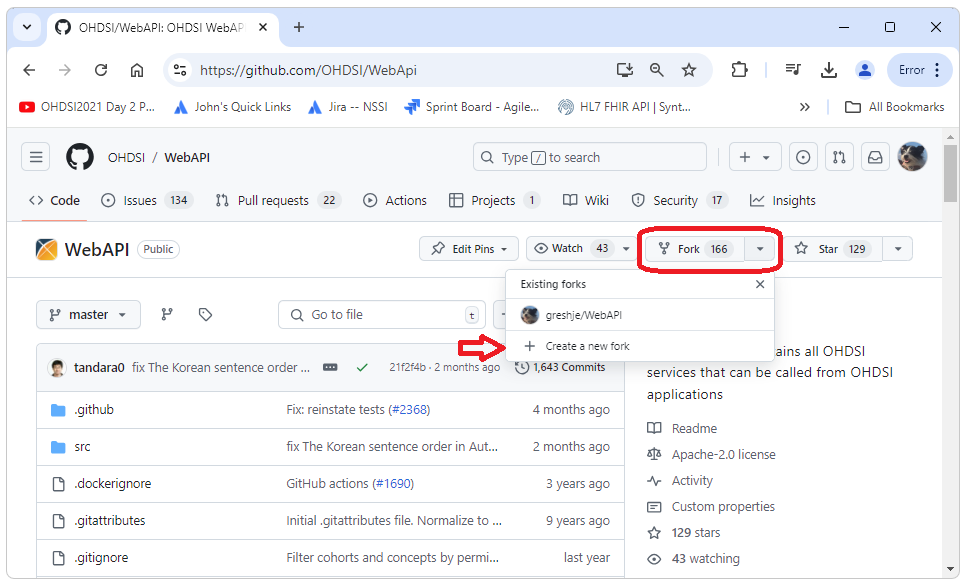Reload the current page
This screenshot has height=584, width=966.
pyautogui.click(x=101, y=70)
